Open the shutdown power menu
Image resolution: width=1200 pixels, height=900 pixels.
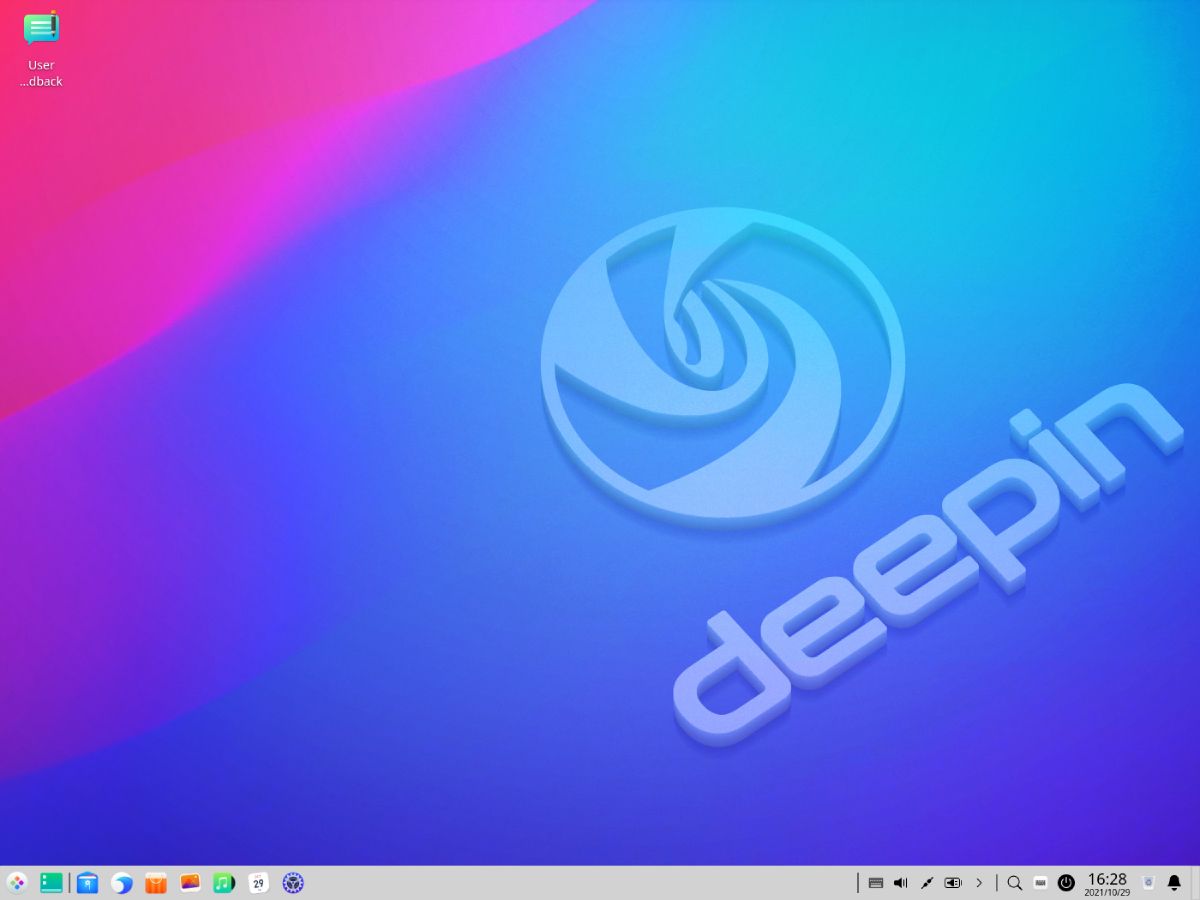coord(1066,883)
